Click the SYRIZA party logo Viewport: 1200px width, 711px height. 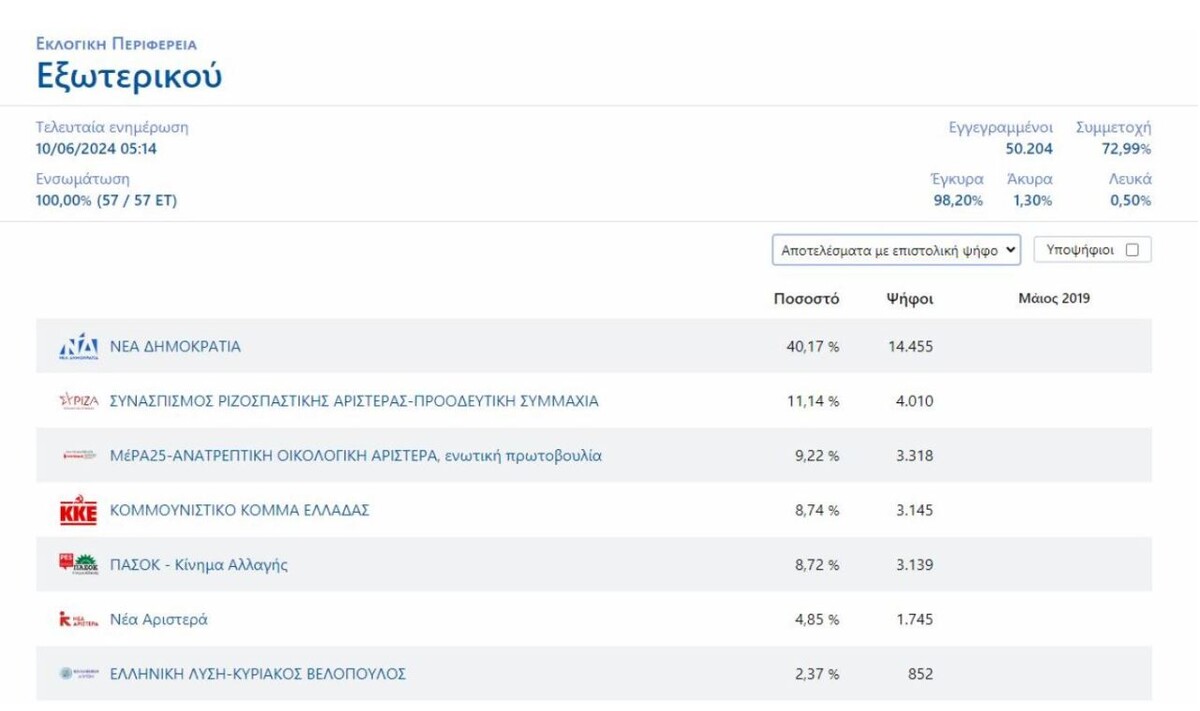point(79,401)
